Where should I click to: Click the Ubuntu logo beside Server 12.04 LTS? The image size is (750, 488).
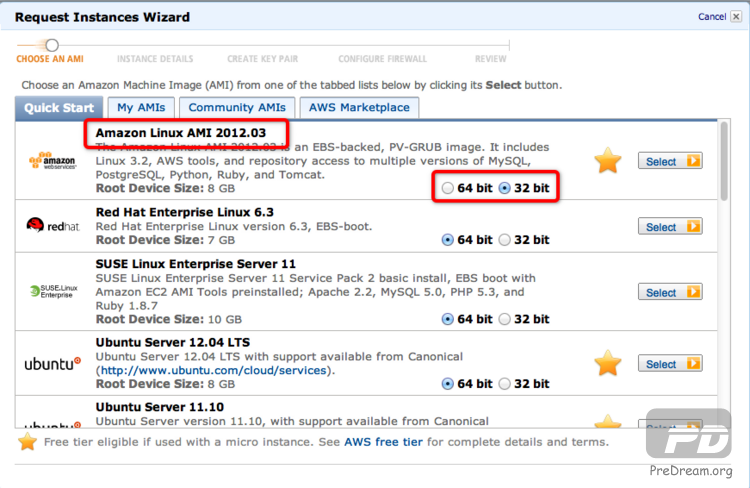pyautogui.click(x=53, y=364)
